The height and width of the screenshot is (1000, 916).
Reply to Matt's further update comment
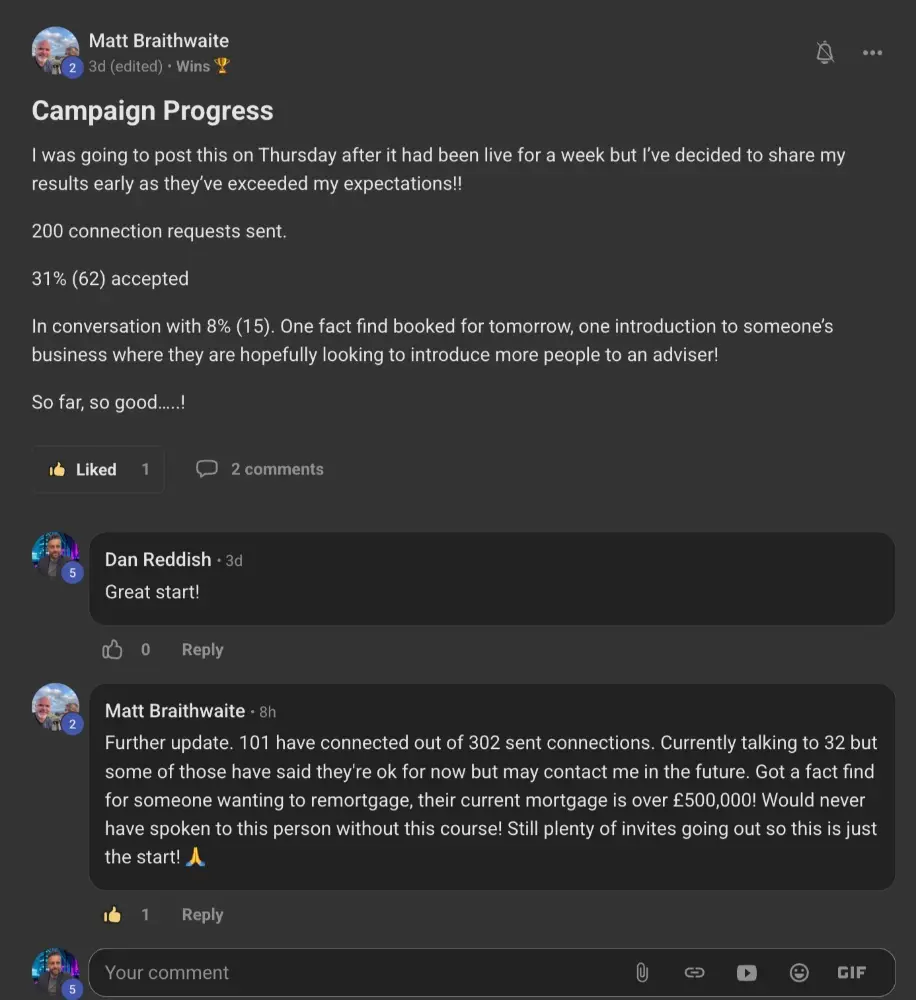point(202,915)
